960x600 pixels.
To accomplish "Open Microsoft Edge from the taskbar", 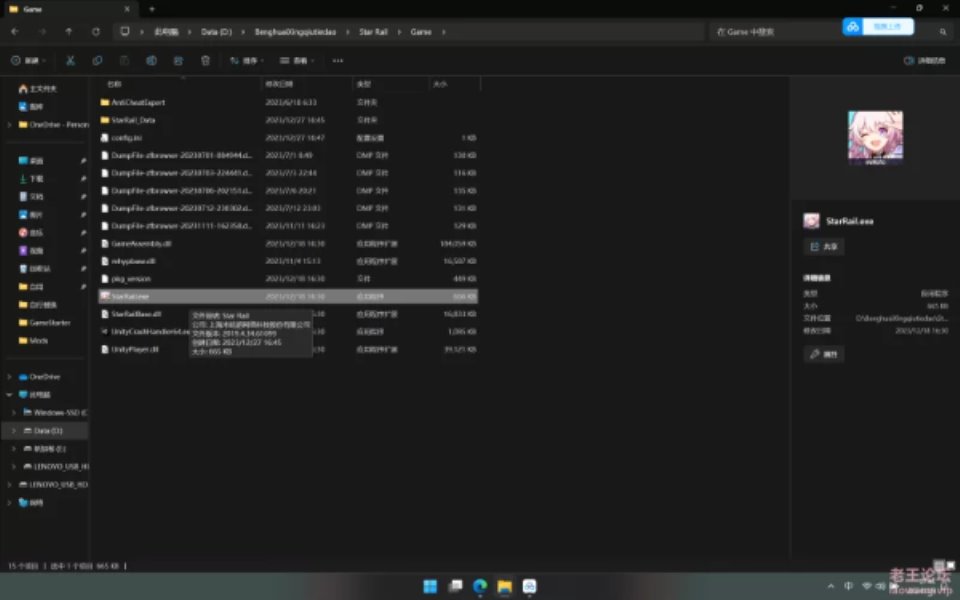I will (x=480, y=587).
